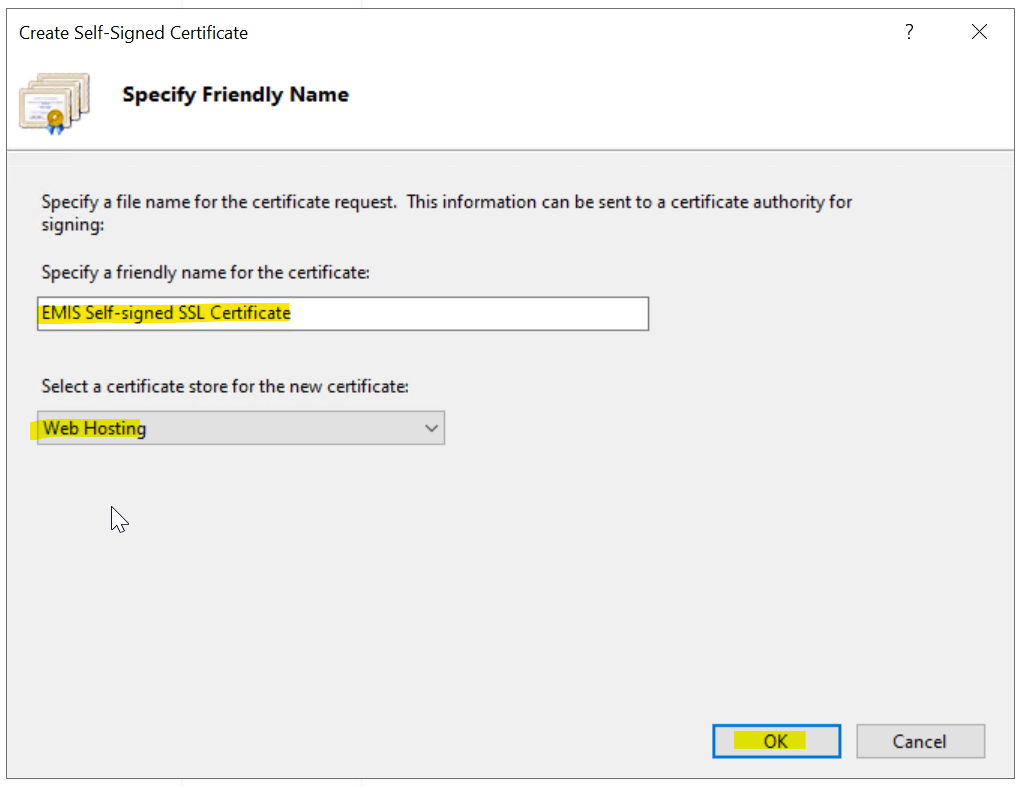Open the certificate store combo box

coord(240,428)
